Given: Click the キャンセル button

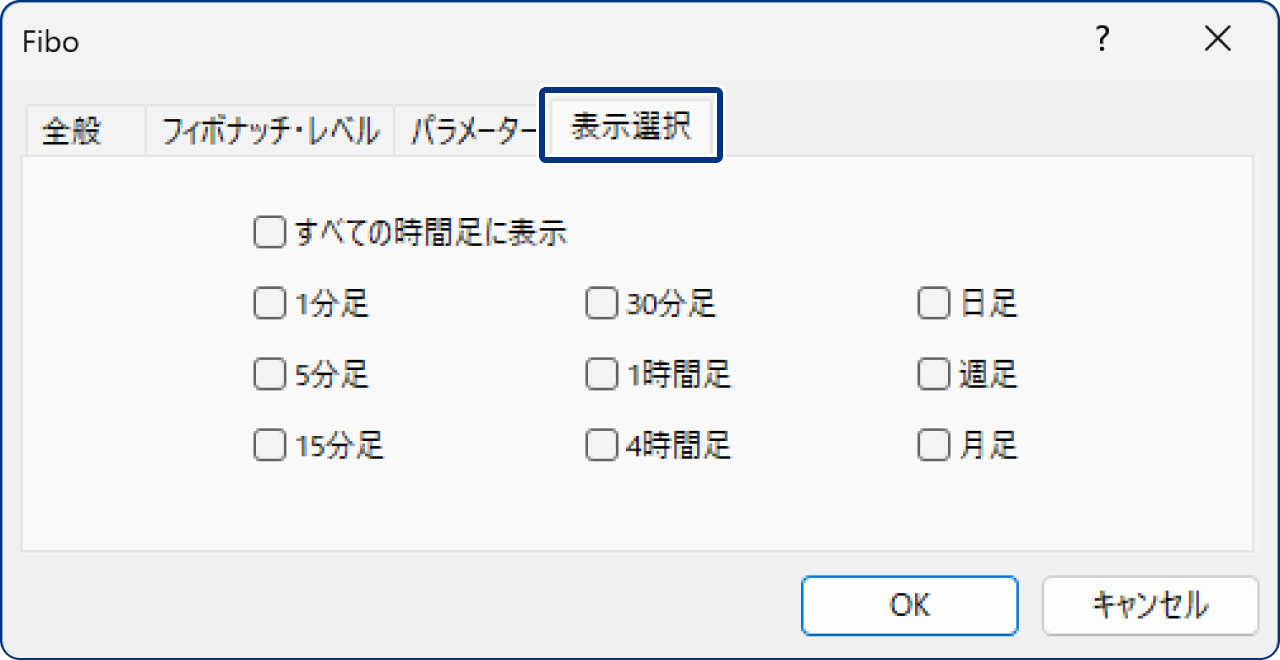Looking at the screenshot, I should click(x=1150, y=605).
